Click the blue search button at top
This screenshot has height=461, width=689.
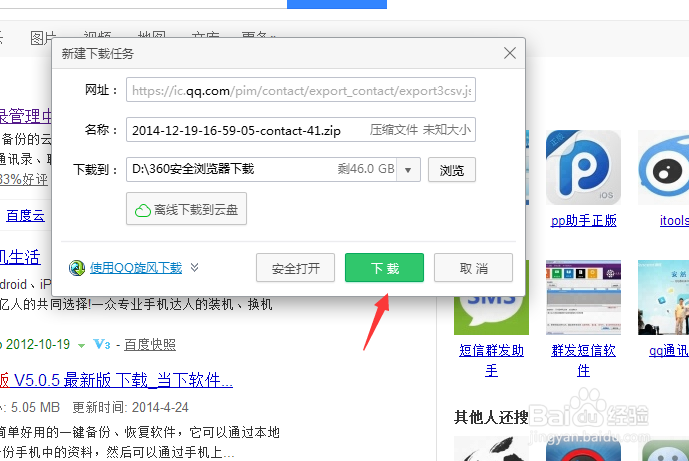point(337,4)
